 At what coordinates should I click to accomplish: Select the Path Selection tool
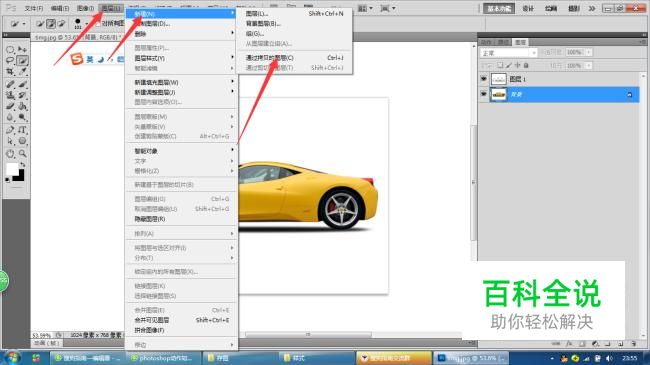tap(10, 141)
